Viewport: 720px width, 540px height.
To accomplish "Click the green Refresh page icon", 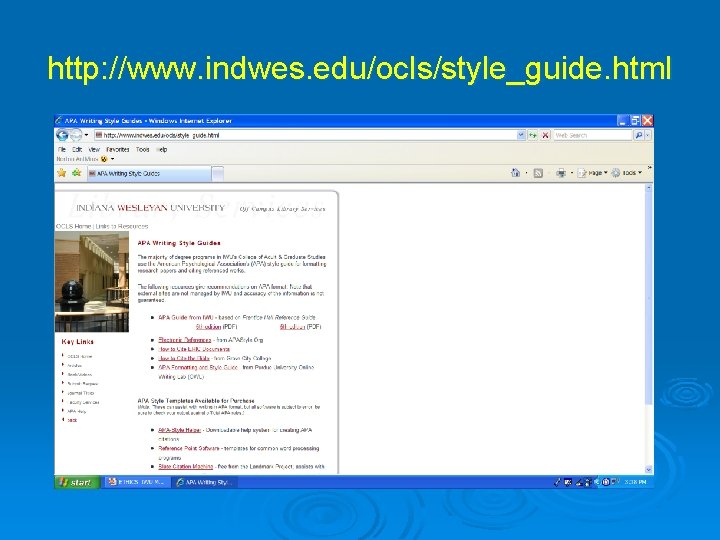I will (x=533, y=135).
